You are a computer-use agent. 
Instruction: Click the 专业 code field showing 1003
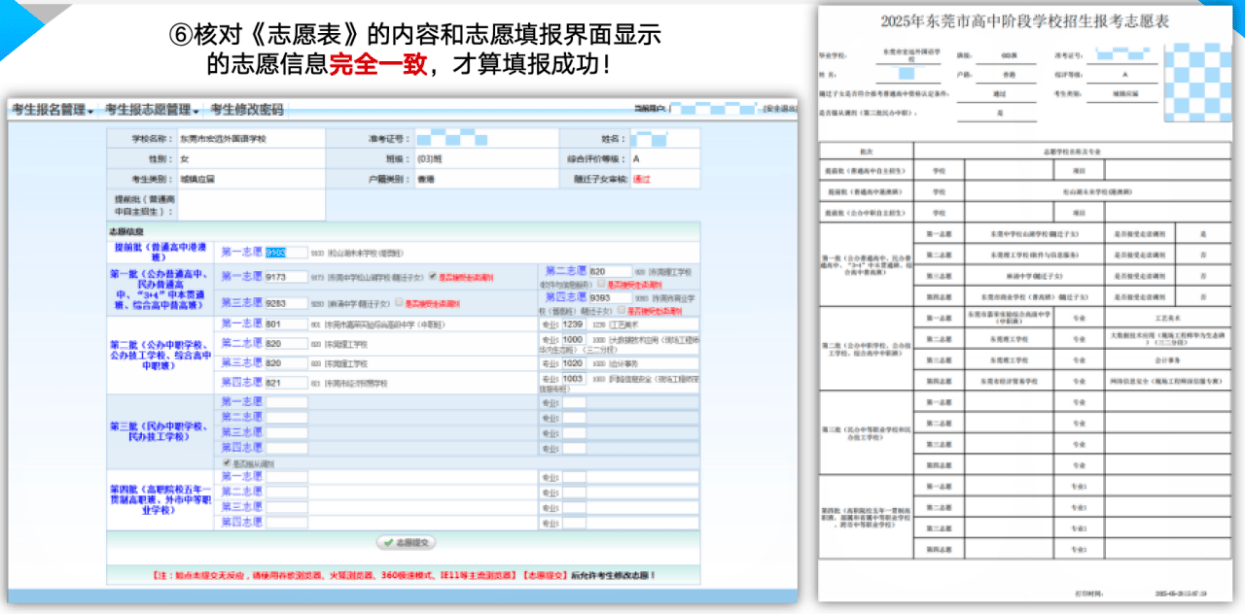pos(573,379)
